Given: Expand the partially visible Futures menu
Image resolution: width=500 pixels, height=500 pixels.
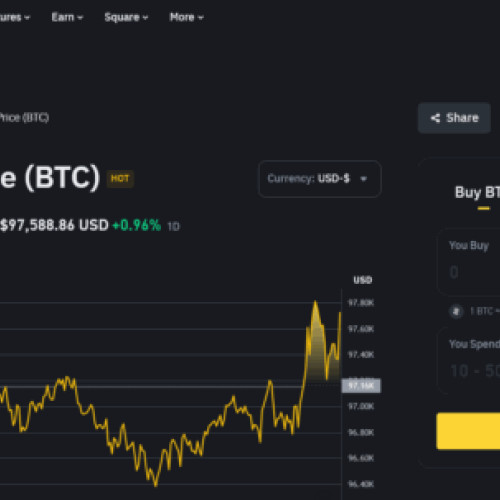Looking at the screenshot, I should (x=15, y=17).
